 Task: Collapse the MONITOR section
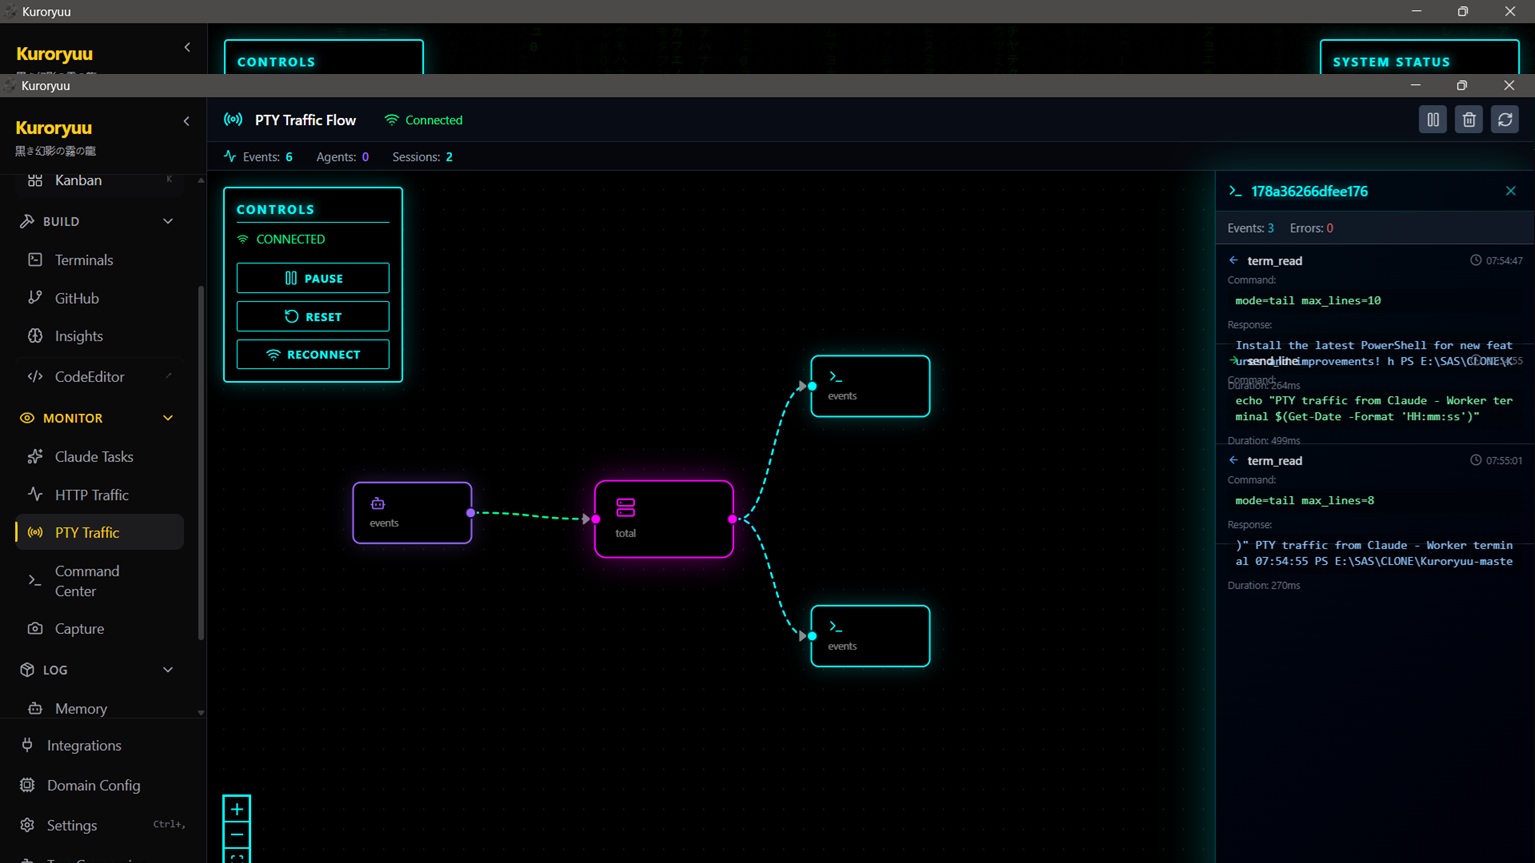point(167,418)
